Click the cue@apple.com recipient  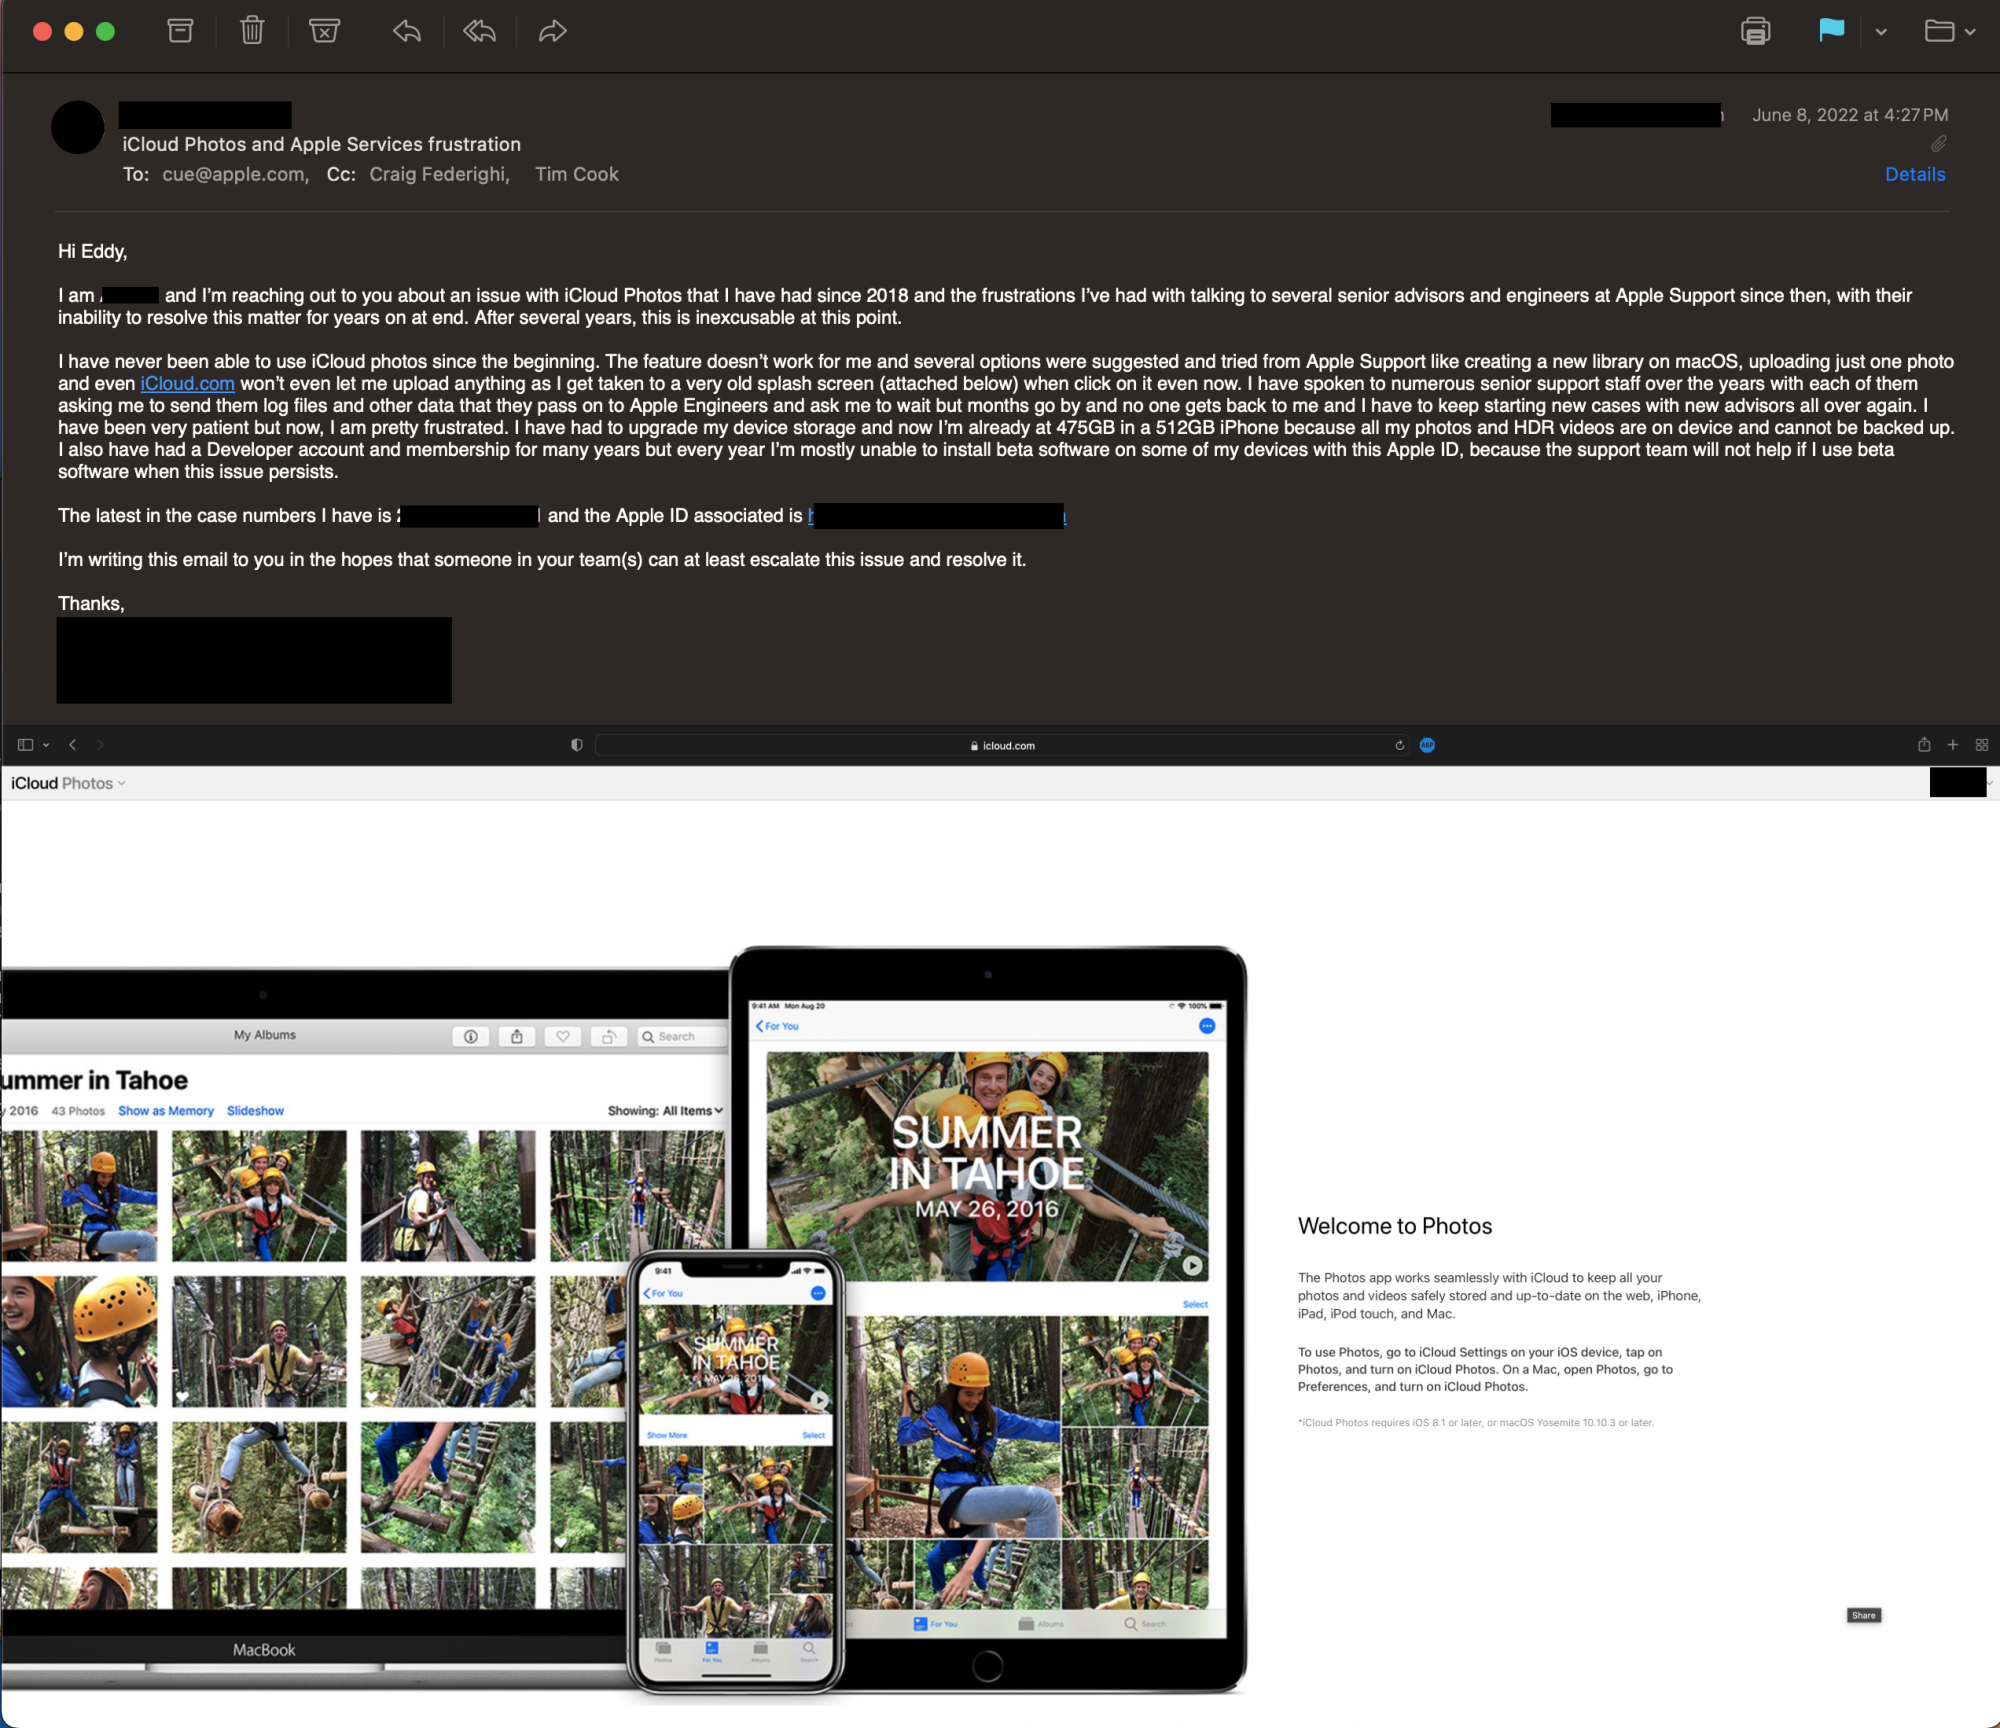[234, 174]
